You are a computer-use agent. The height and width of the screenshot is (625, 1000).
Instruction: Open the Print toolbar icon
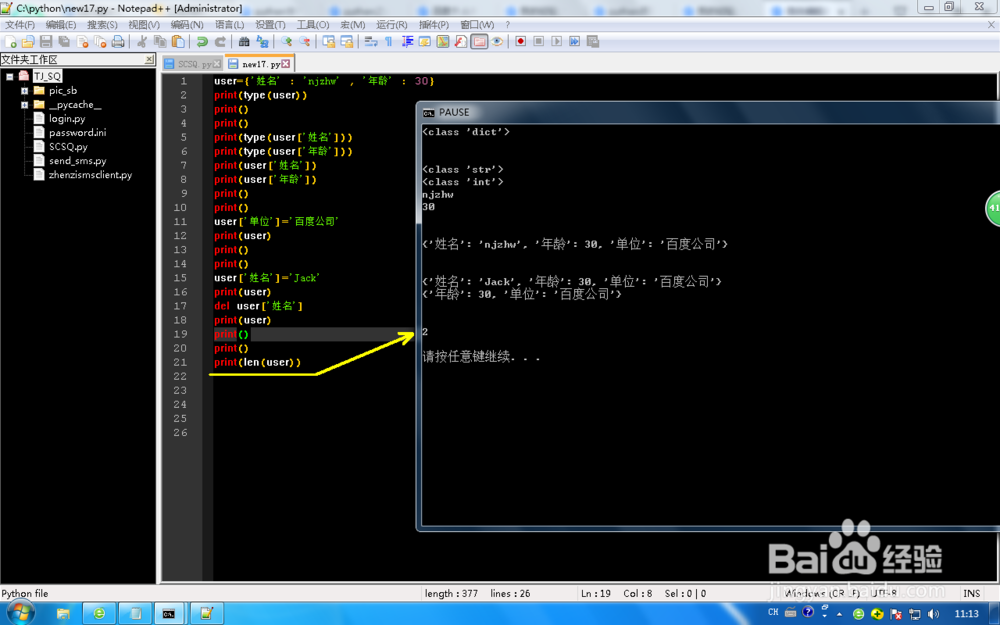115,42
